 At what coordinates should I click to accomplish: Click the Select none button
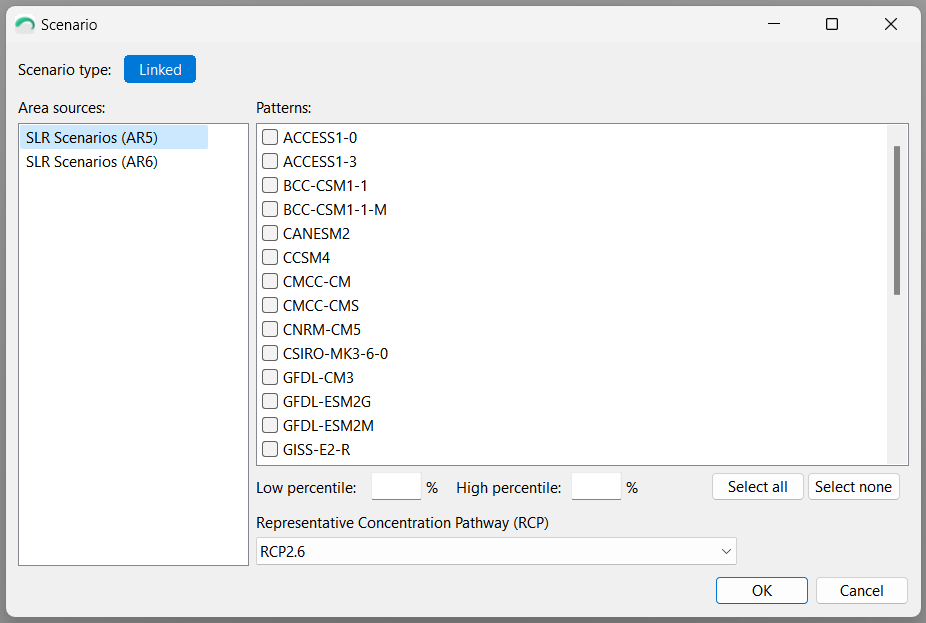(853, 487)
